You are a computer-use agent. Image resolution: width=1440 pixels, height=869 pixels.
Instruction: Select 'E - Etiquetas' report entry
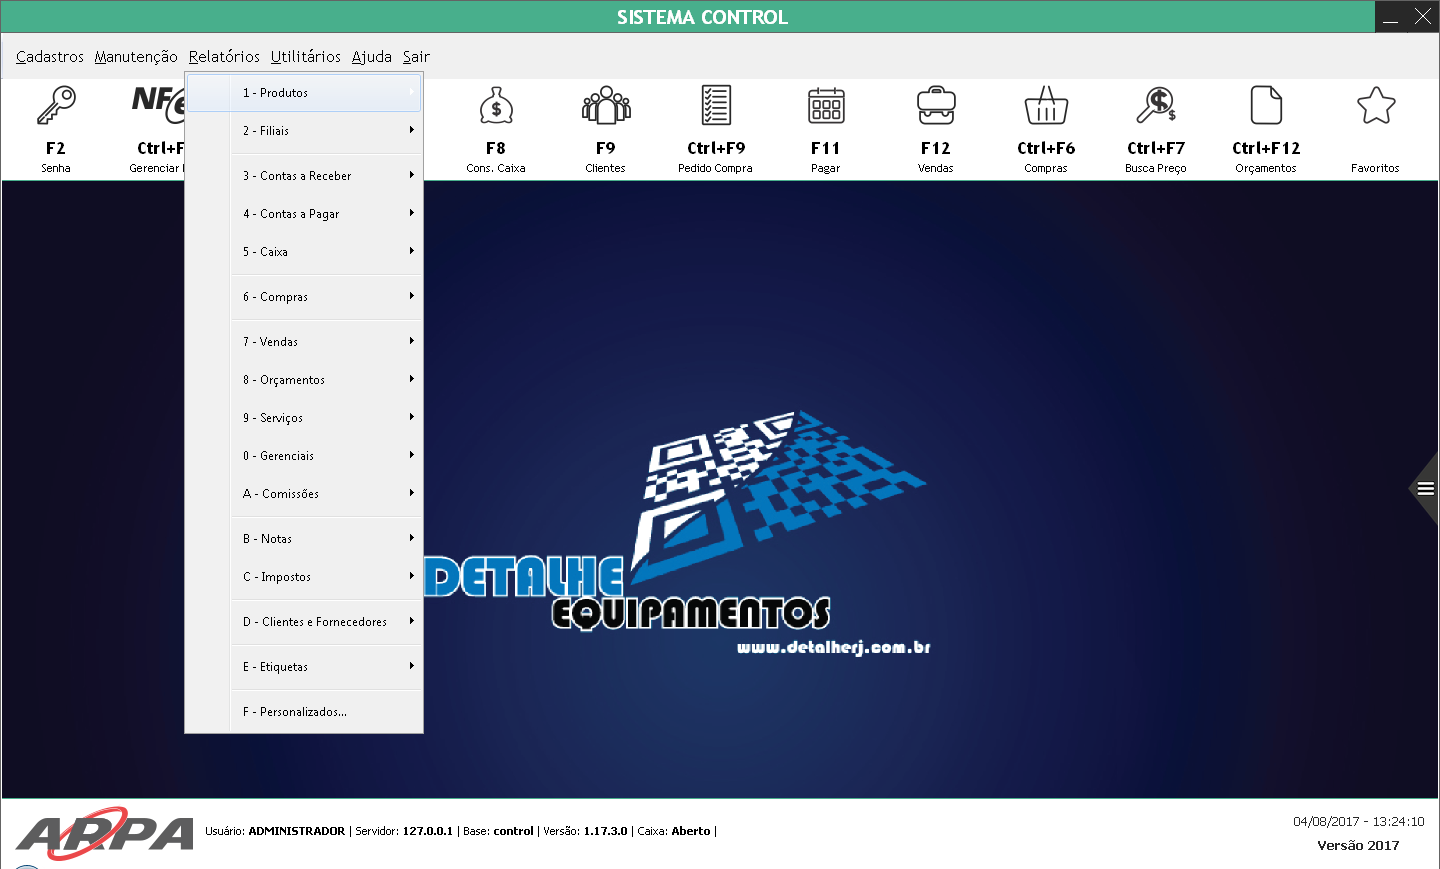coord(304,667)
